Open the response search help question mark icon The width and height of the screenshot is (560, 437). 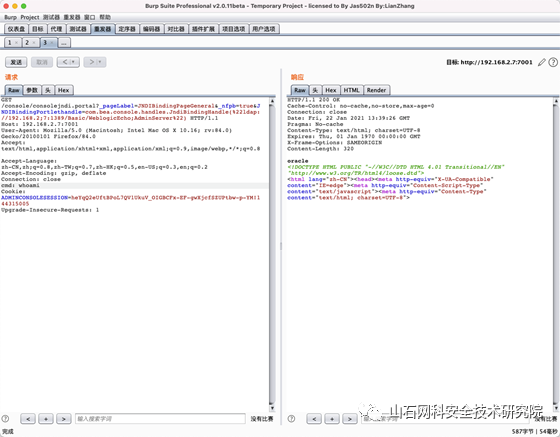coord(291,419)
